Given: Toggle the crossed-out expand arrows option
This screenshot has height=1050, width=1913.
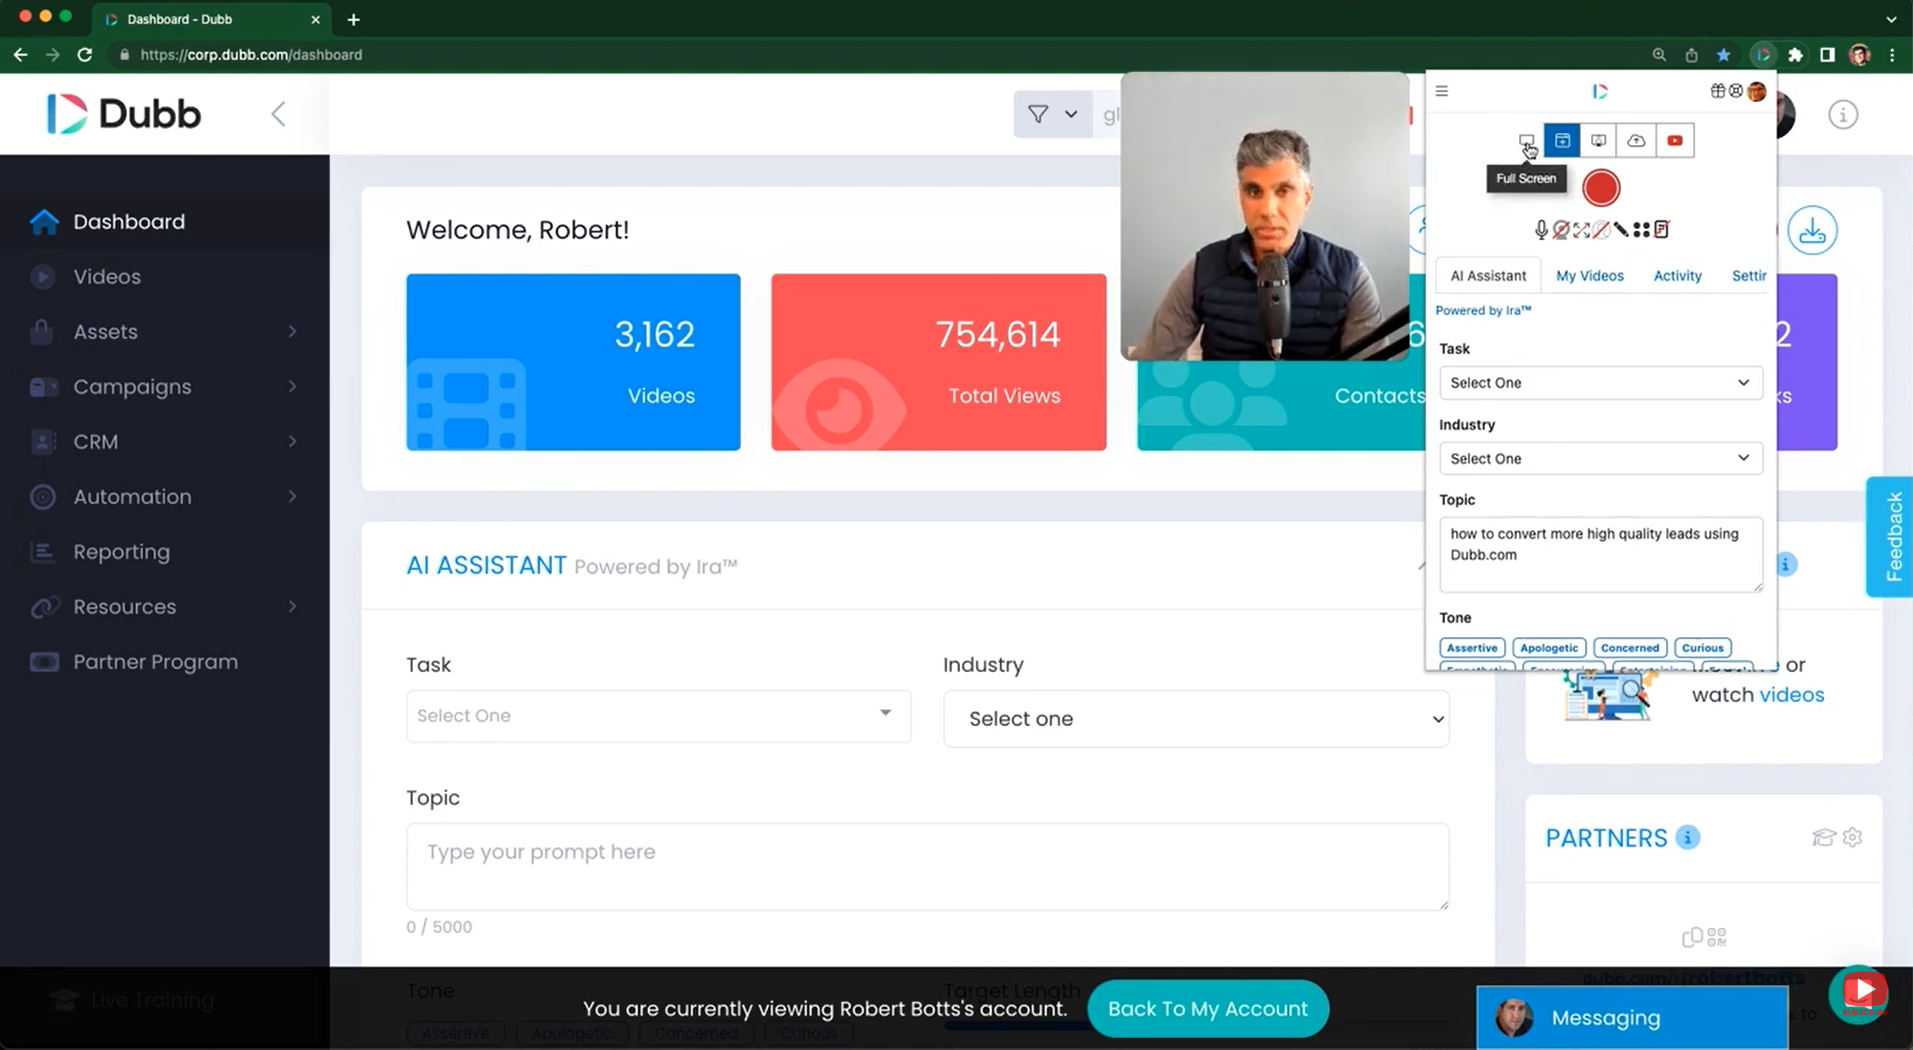Looking at the screenshot, I should click(x=1581, y=230).
